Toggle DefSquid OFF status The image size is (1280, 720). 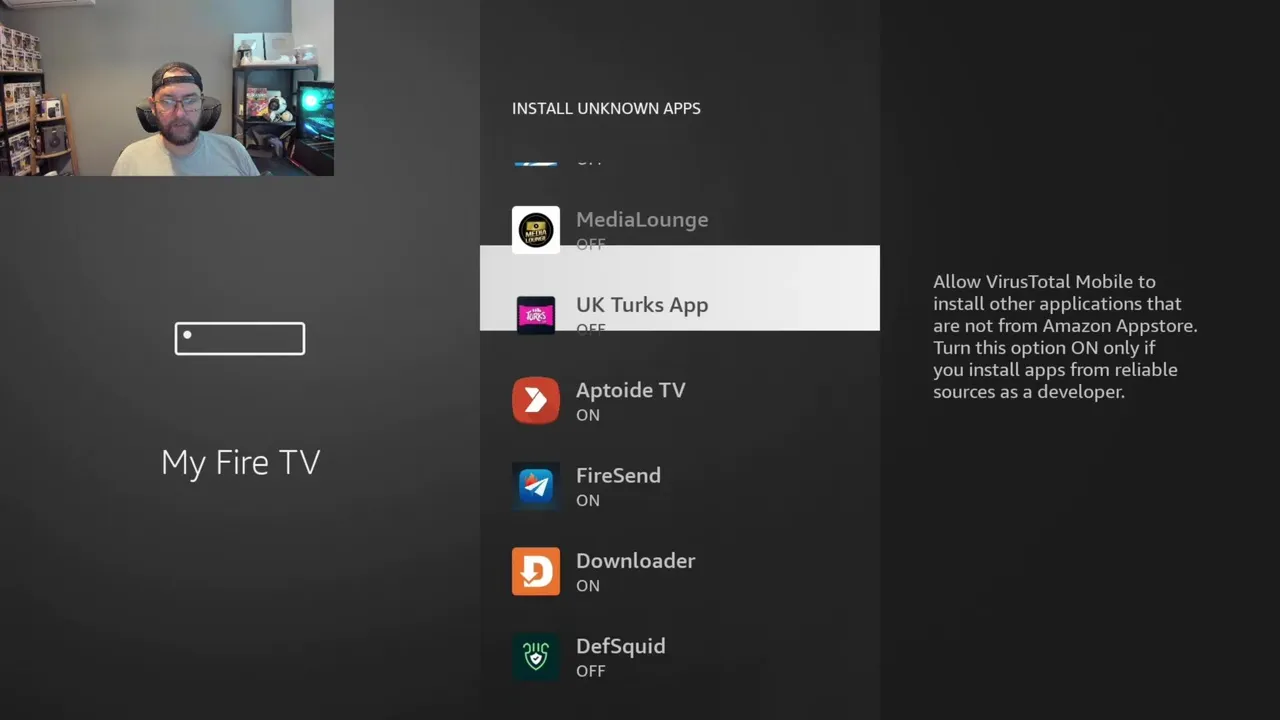[x=591, y=671]
